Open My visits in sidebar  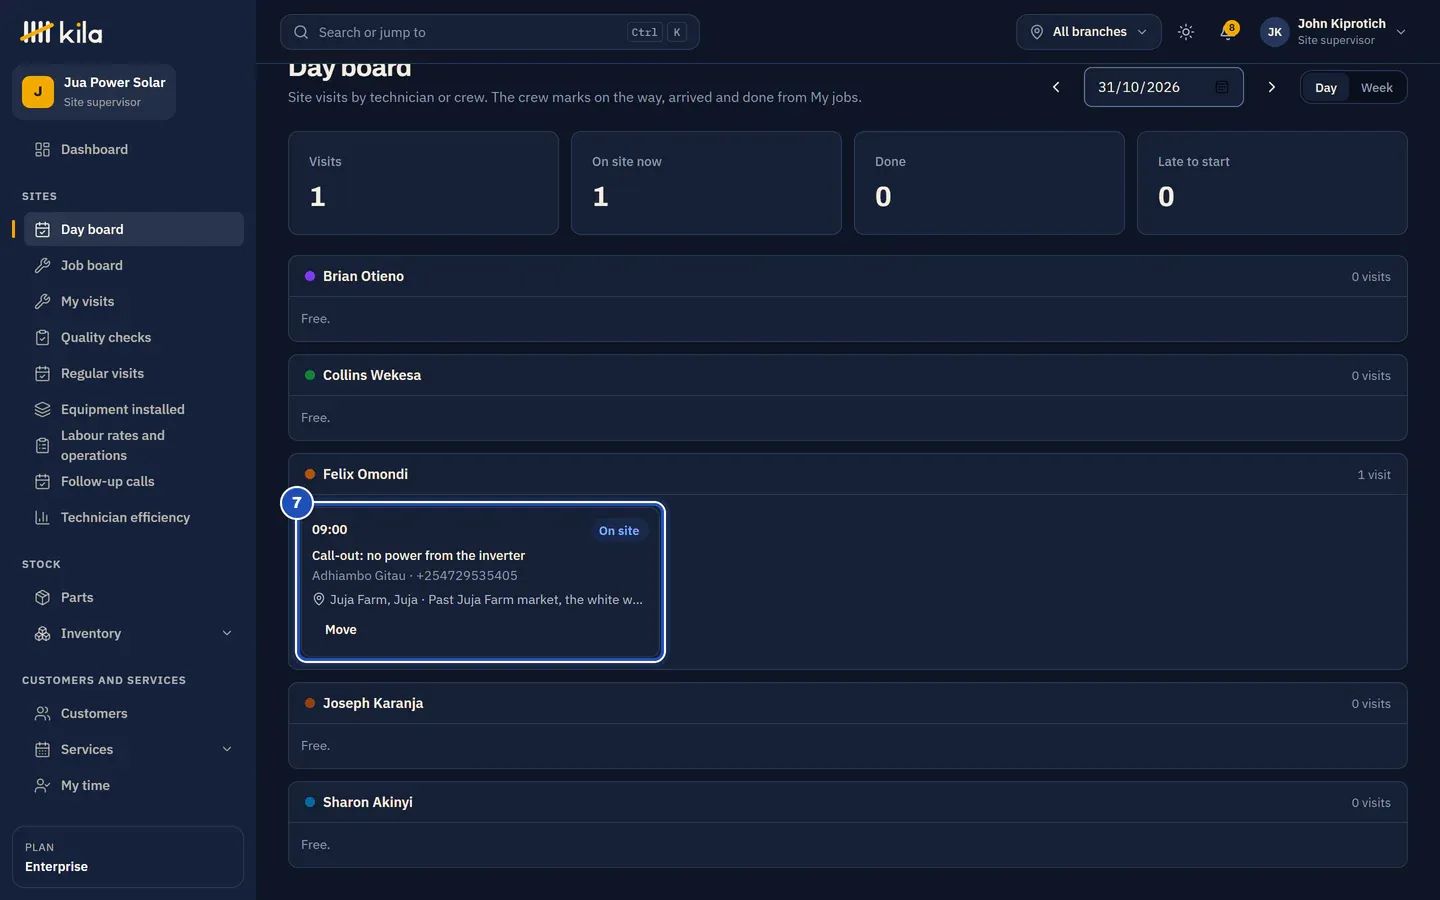tap(134, 302)
